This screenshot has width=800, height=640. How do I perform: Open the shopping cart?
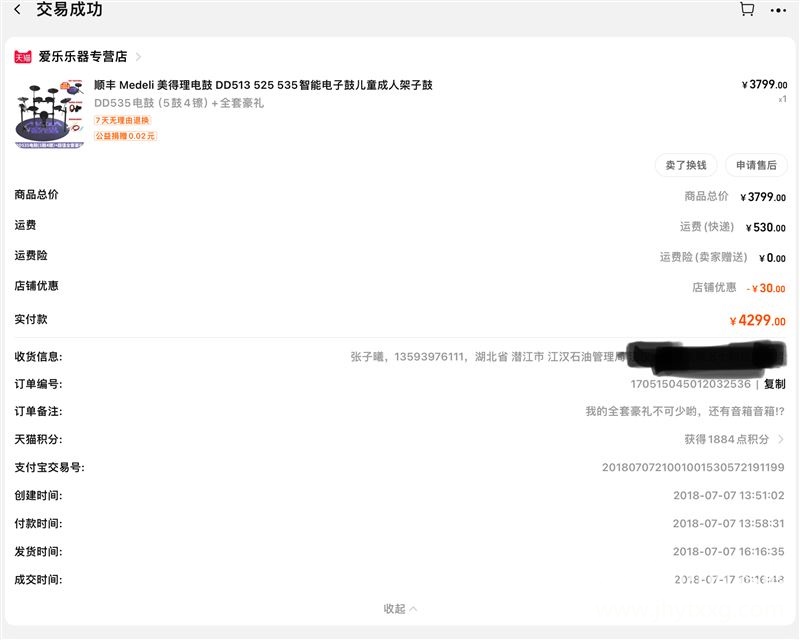[747, 9]
